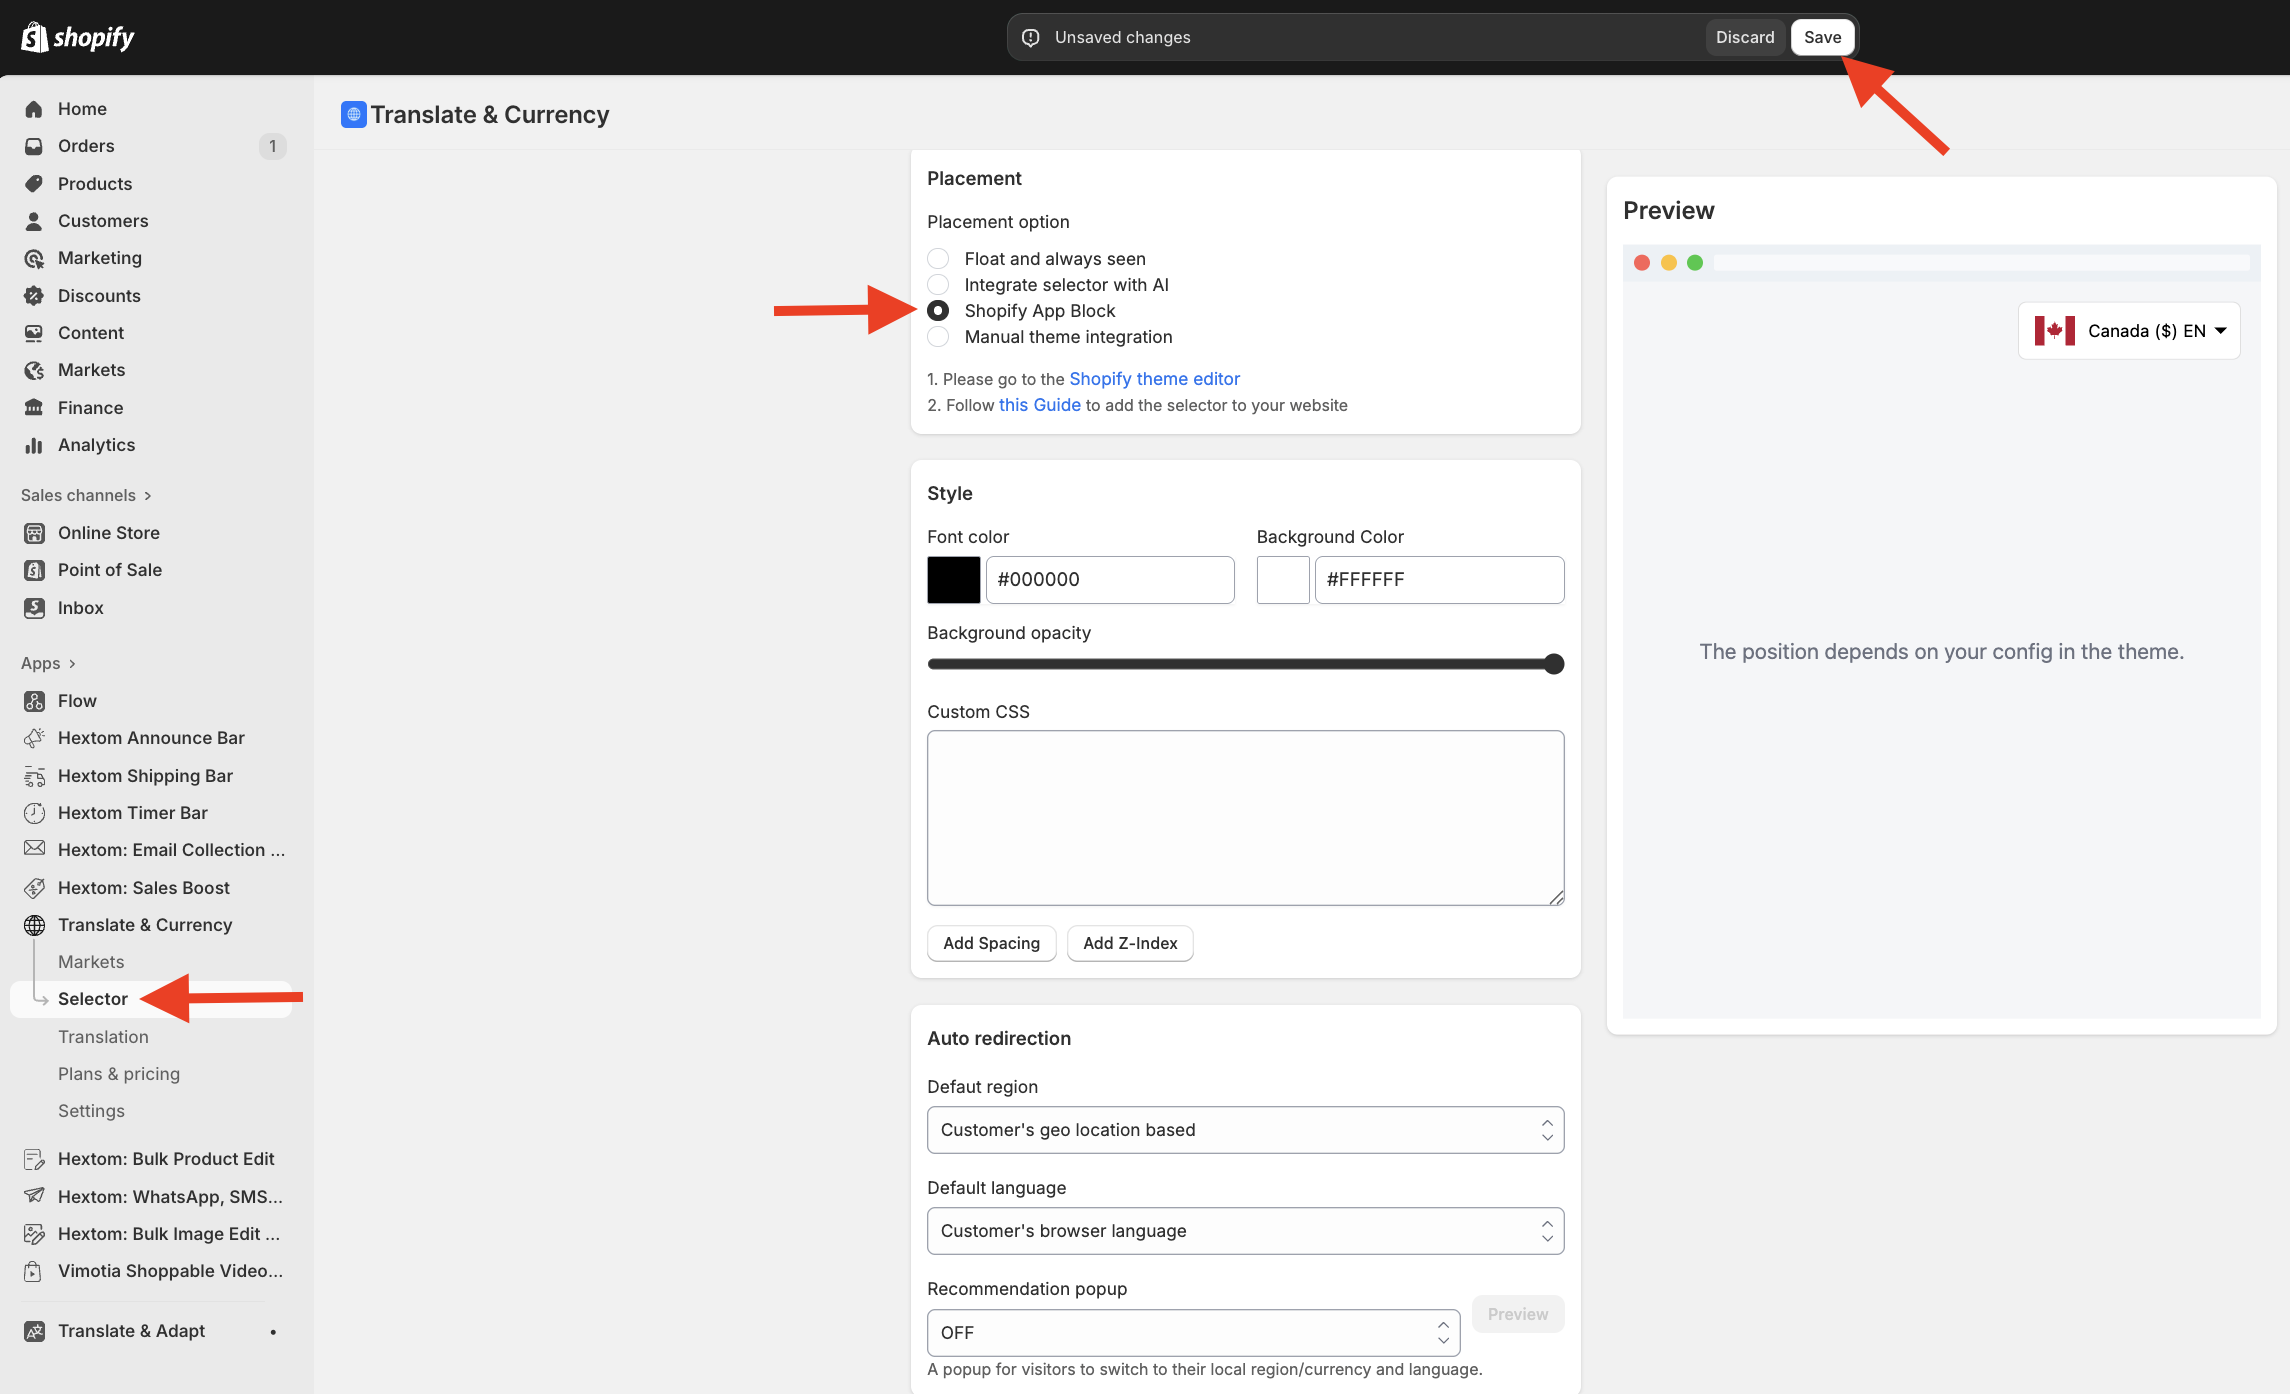
Task: Click the Flow app icon
Action: [x=34, y=701]
